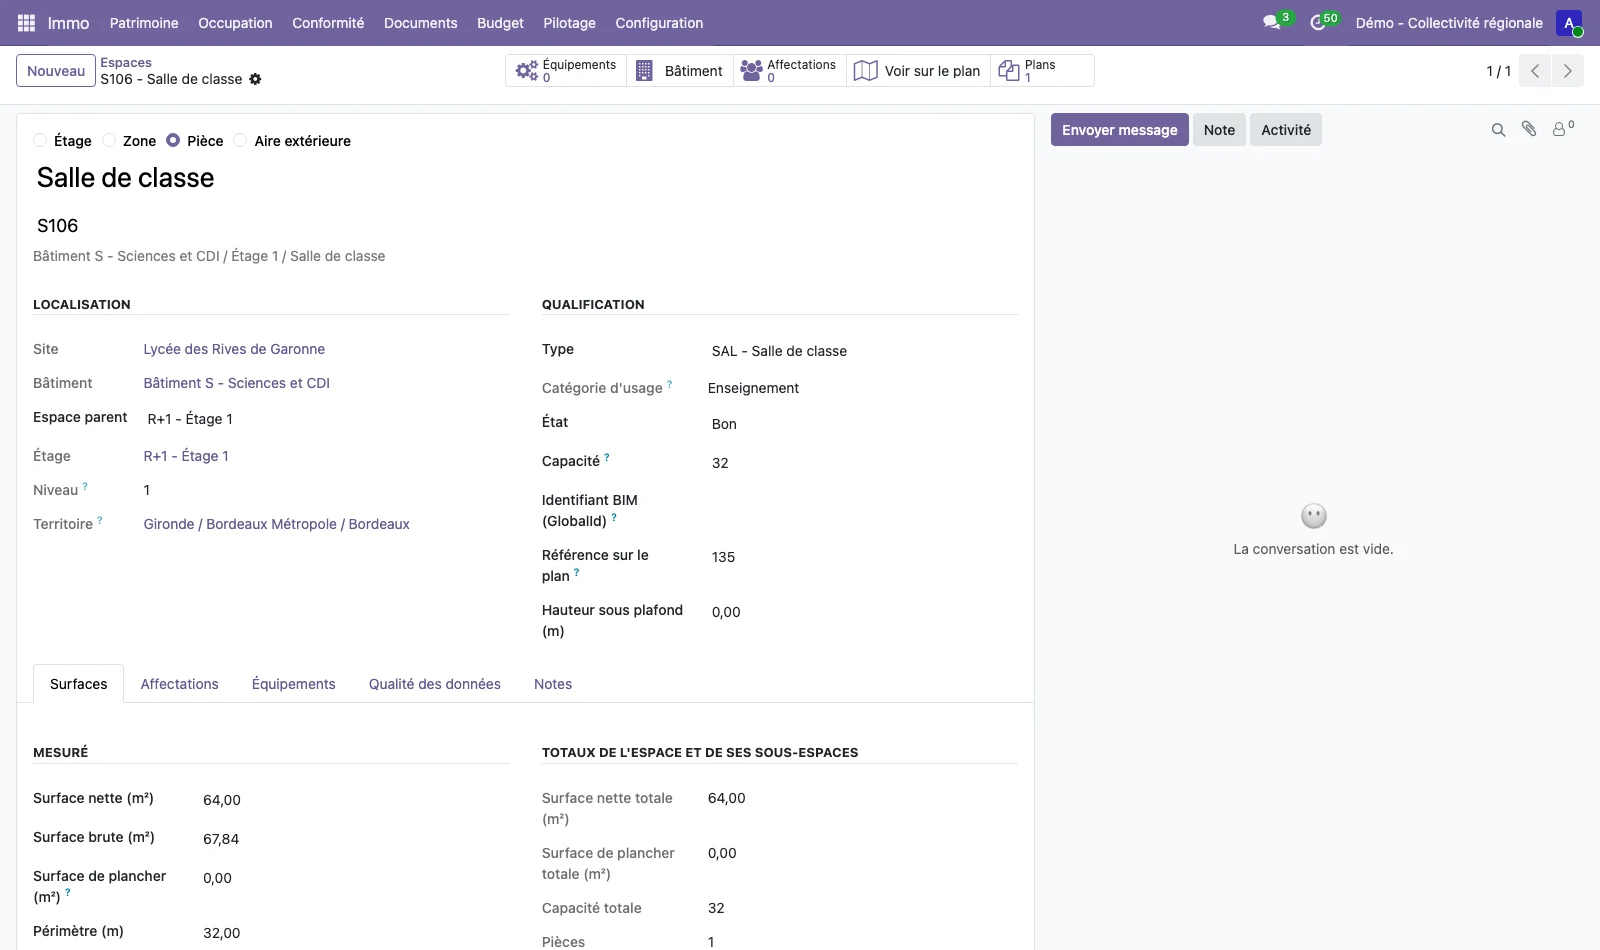Select the Aire extérieure radio button

click(240, 140)
